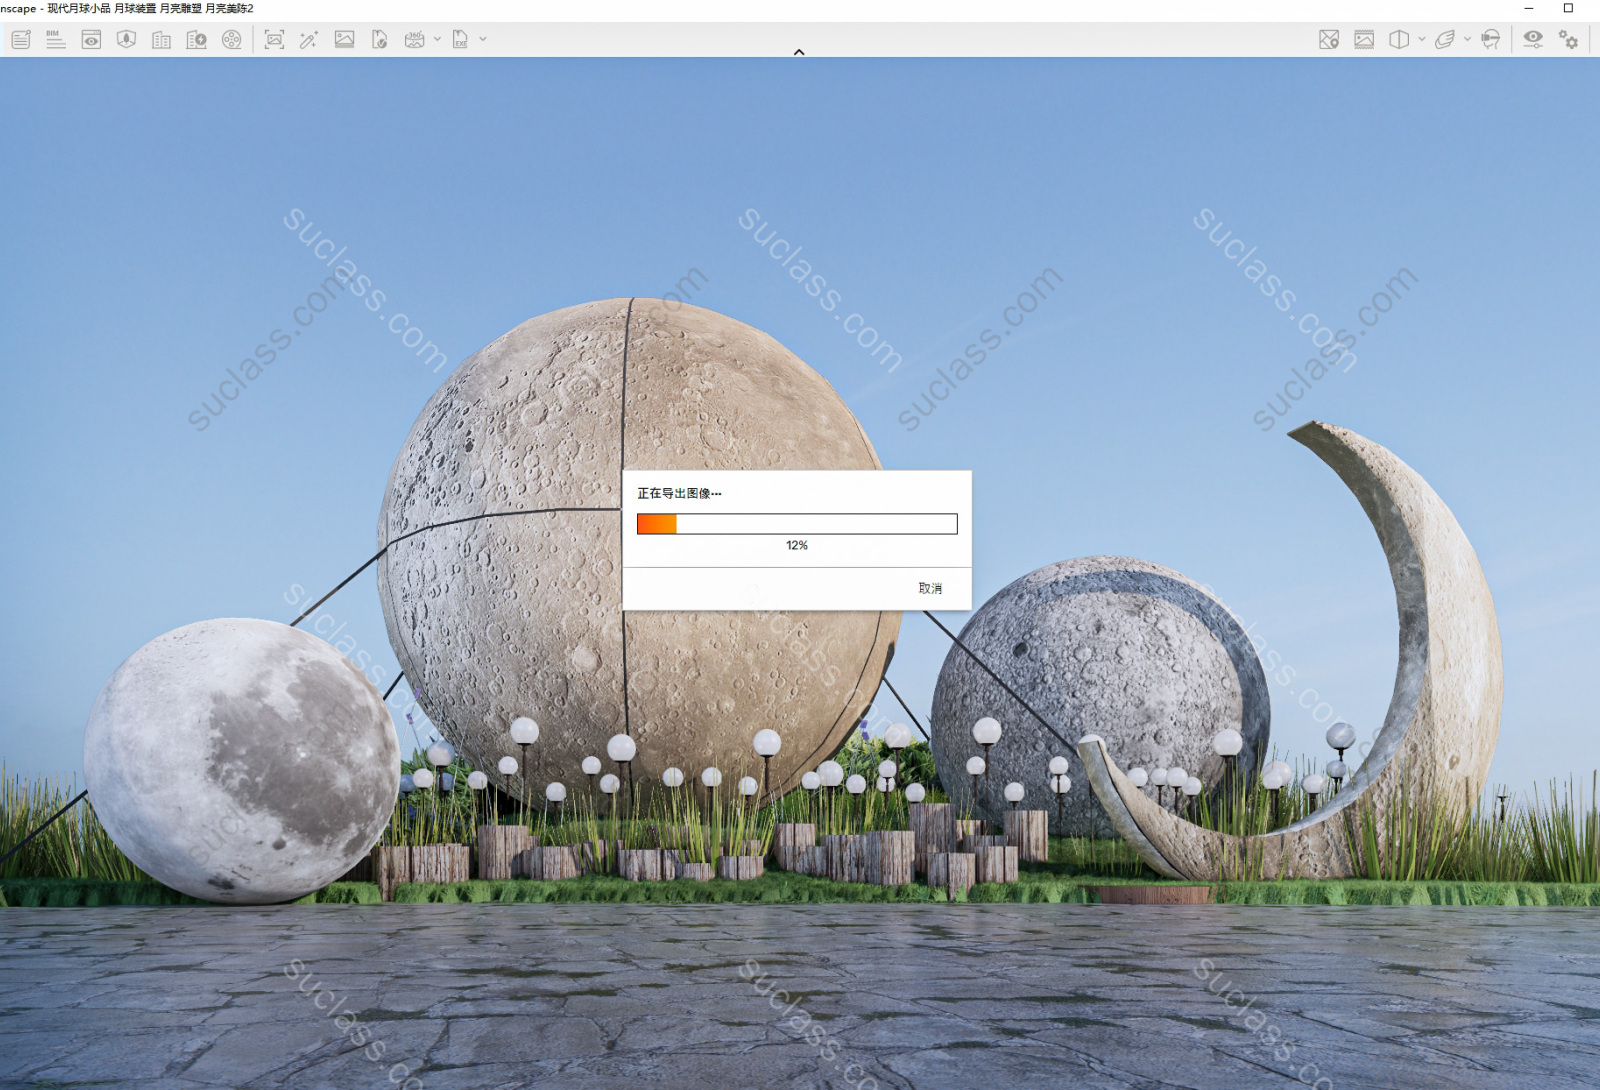Open the visual settings eye icon
This screenshot has width=1600, height=1090.
click(1532, 40)
